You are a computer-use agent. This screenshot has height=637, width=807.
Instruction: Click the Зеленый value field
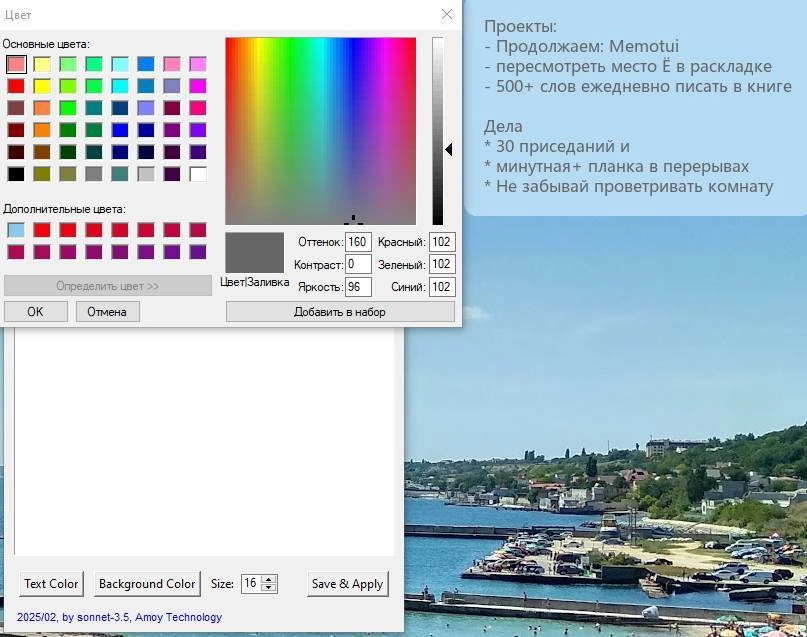442,264
